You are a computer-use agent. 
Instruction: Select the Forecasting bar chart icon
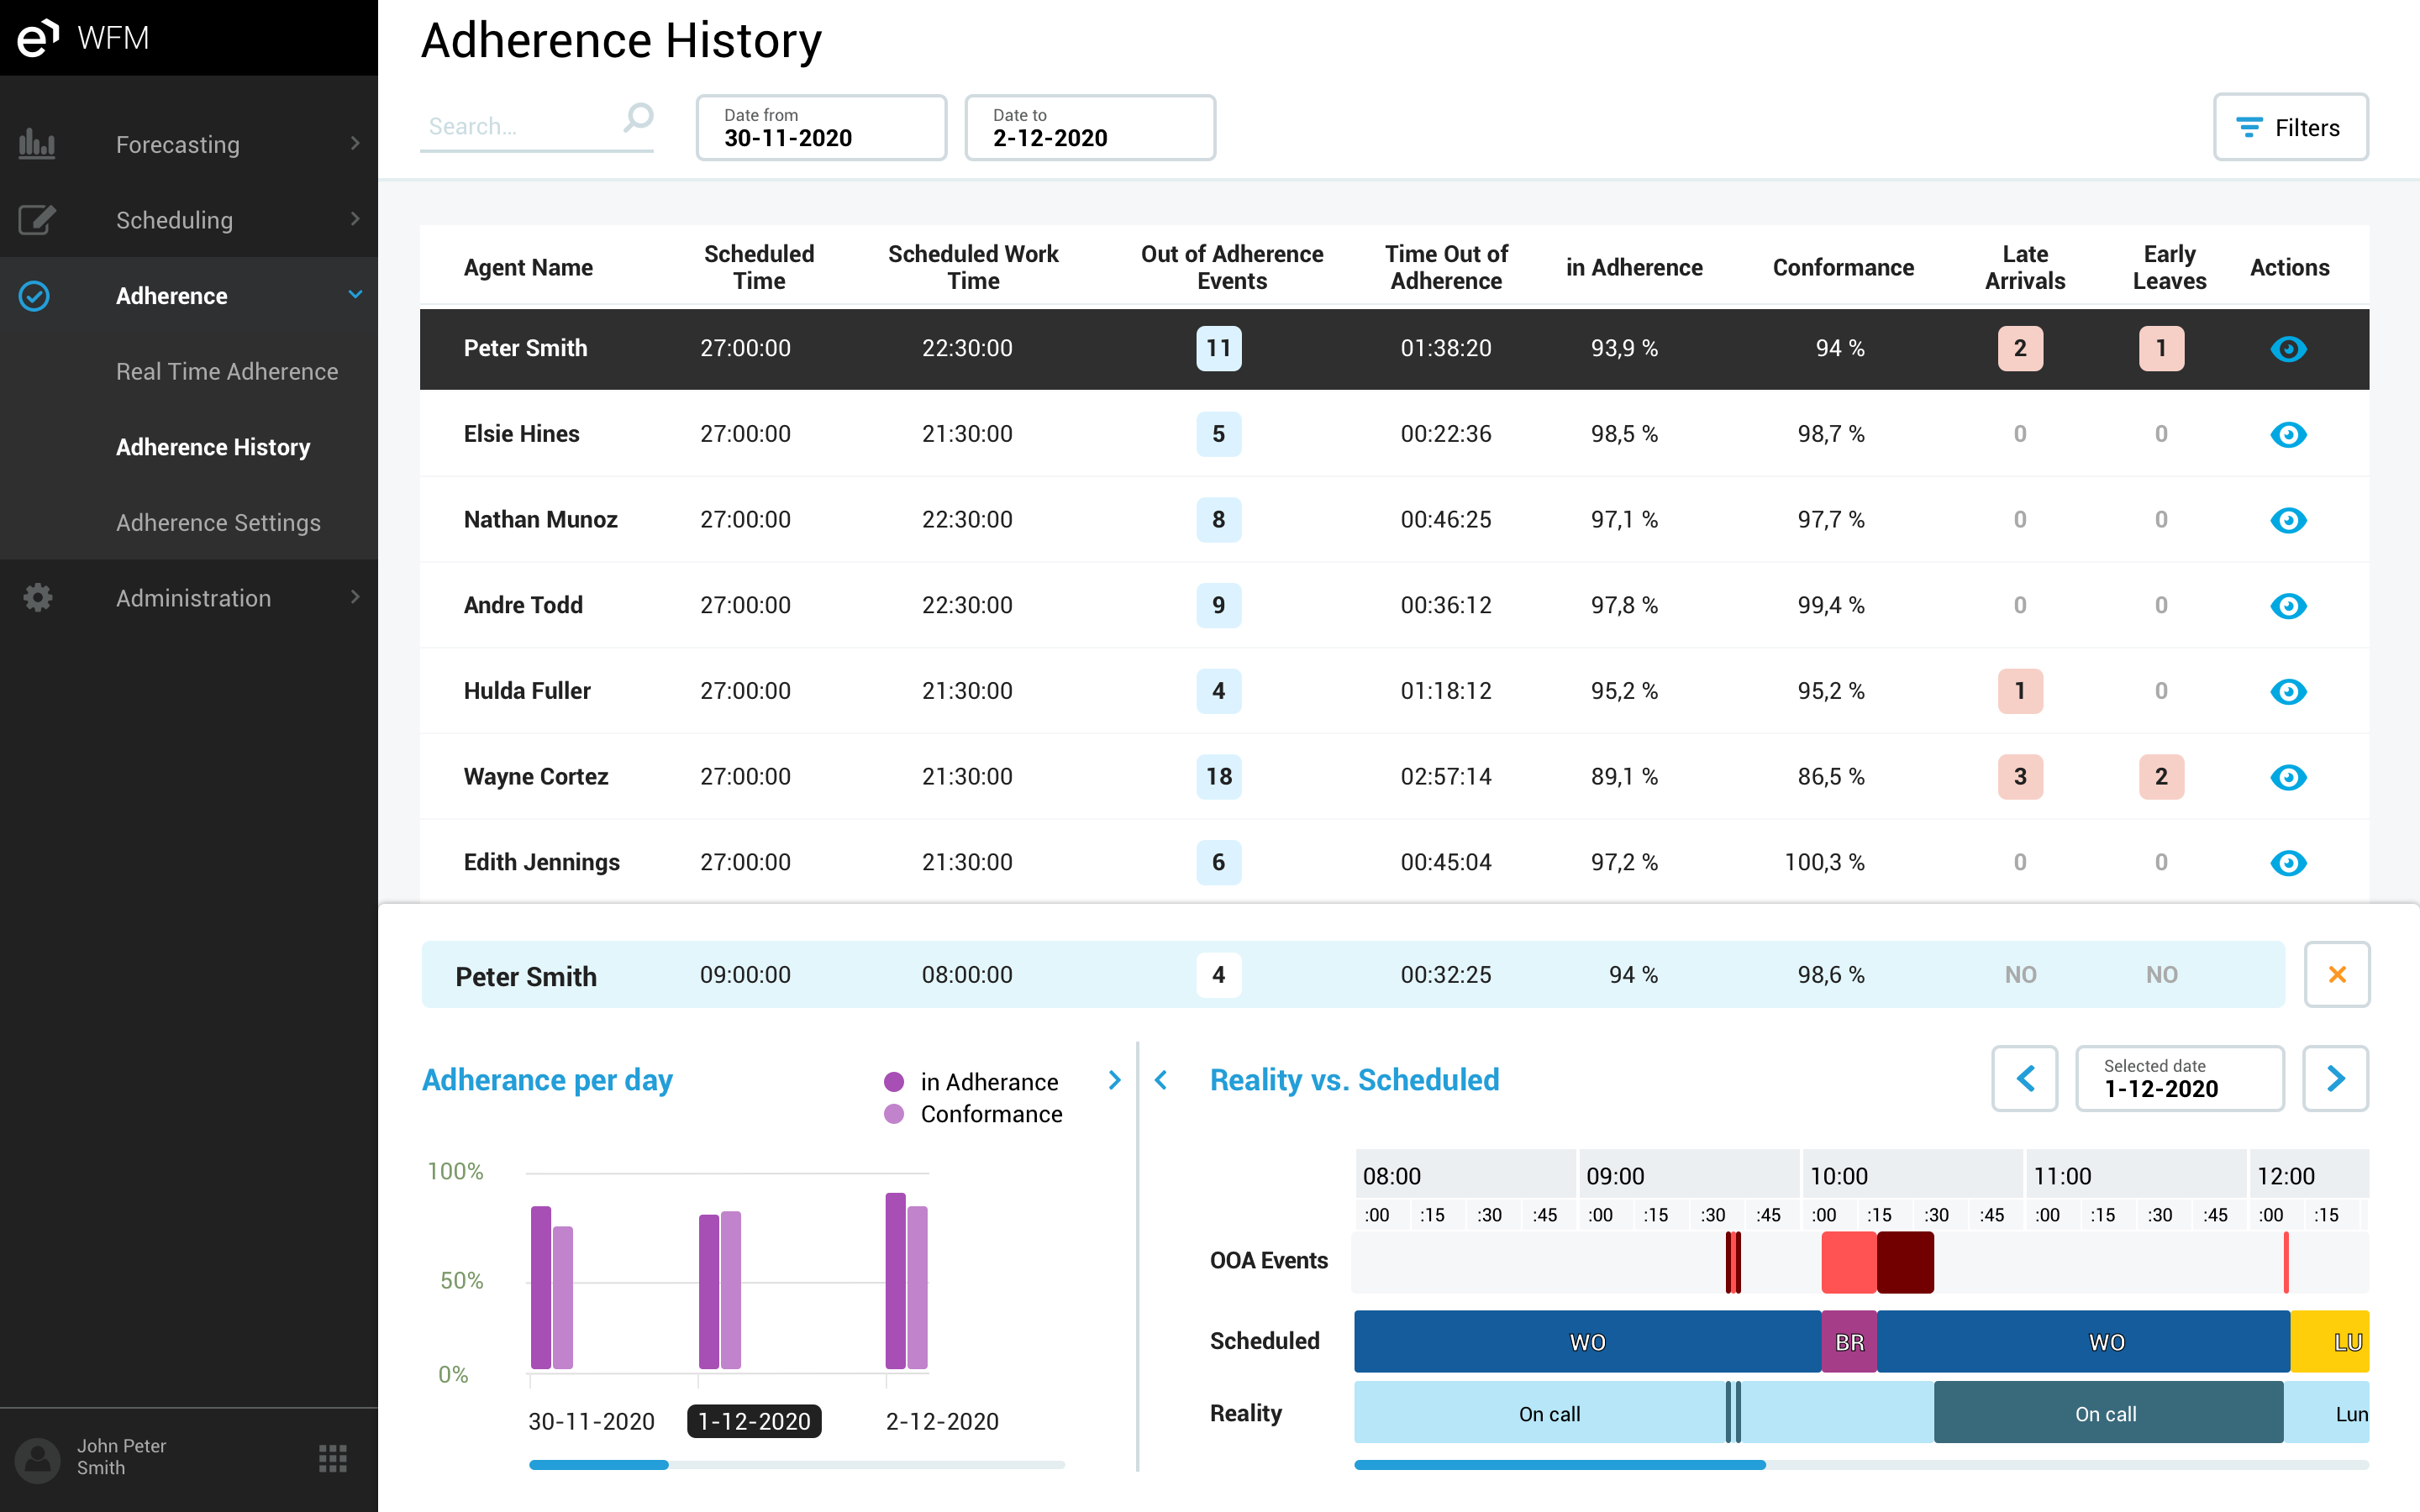[x=37, y=144]
